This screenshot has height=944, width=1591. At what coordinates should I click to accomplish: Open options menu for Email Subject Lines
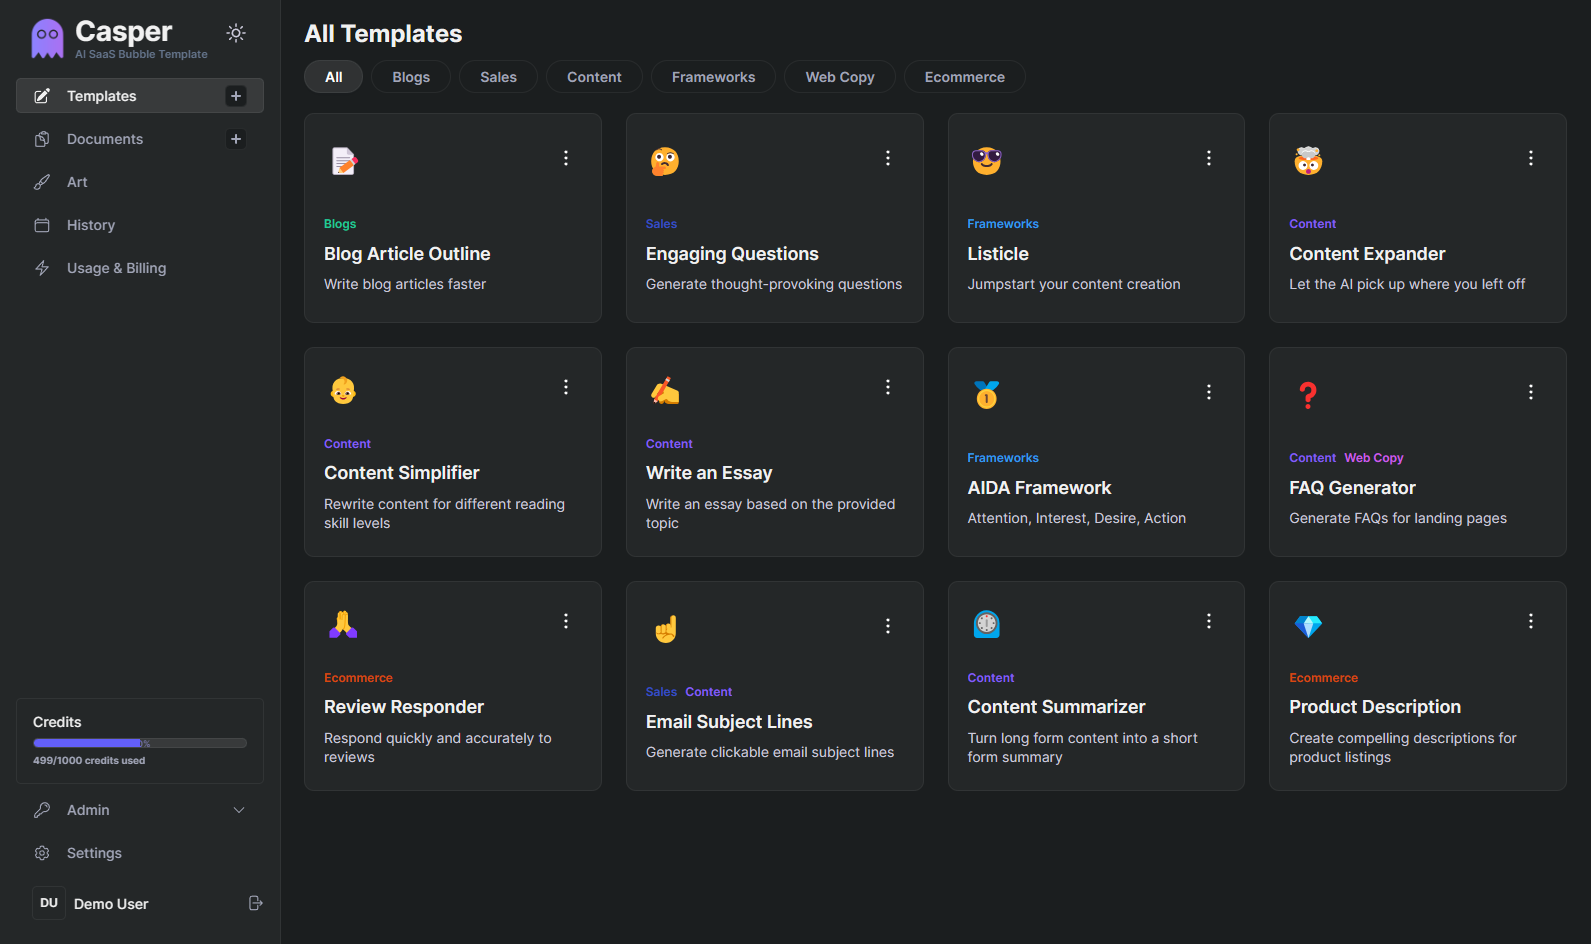point(888,626)
